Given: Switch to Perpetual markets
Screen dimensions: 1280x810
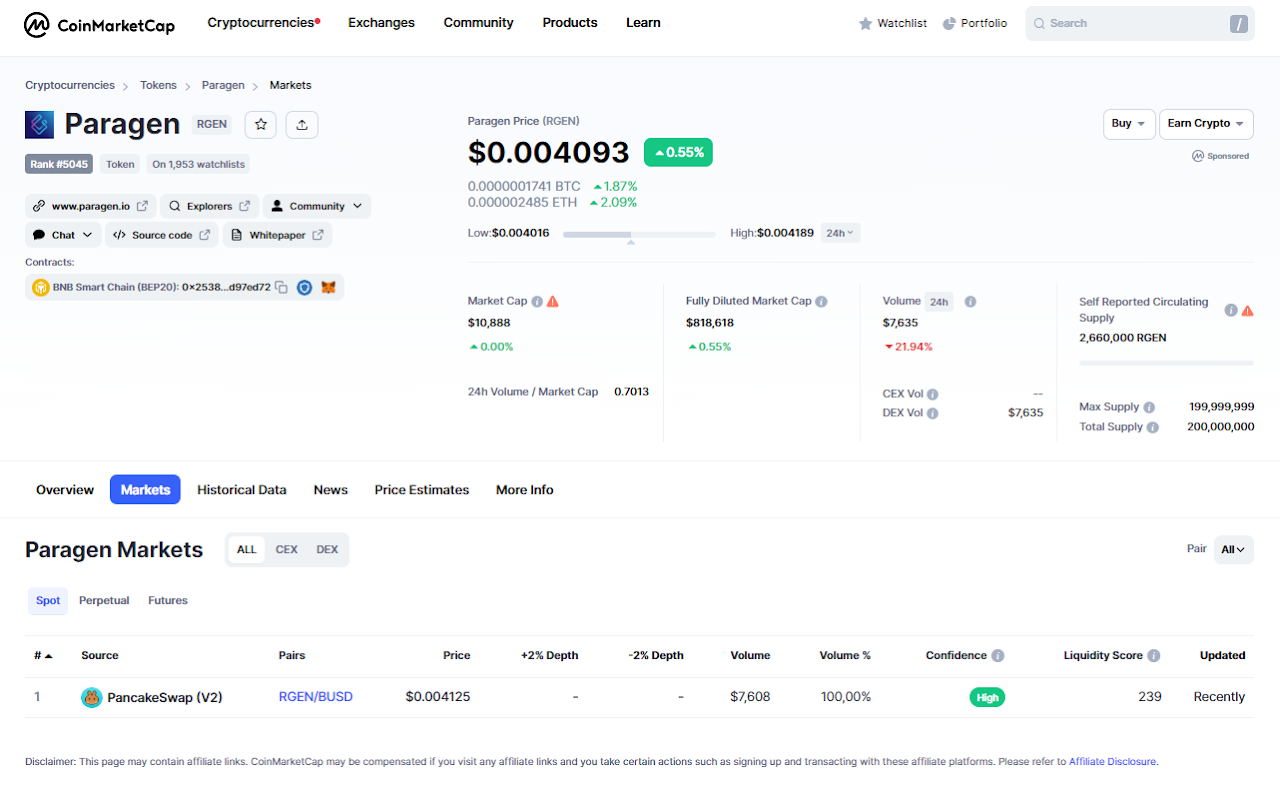Looking at the screenshot, I should tap(104, 601).
